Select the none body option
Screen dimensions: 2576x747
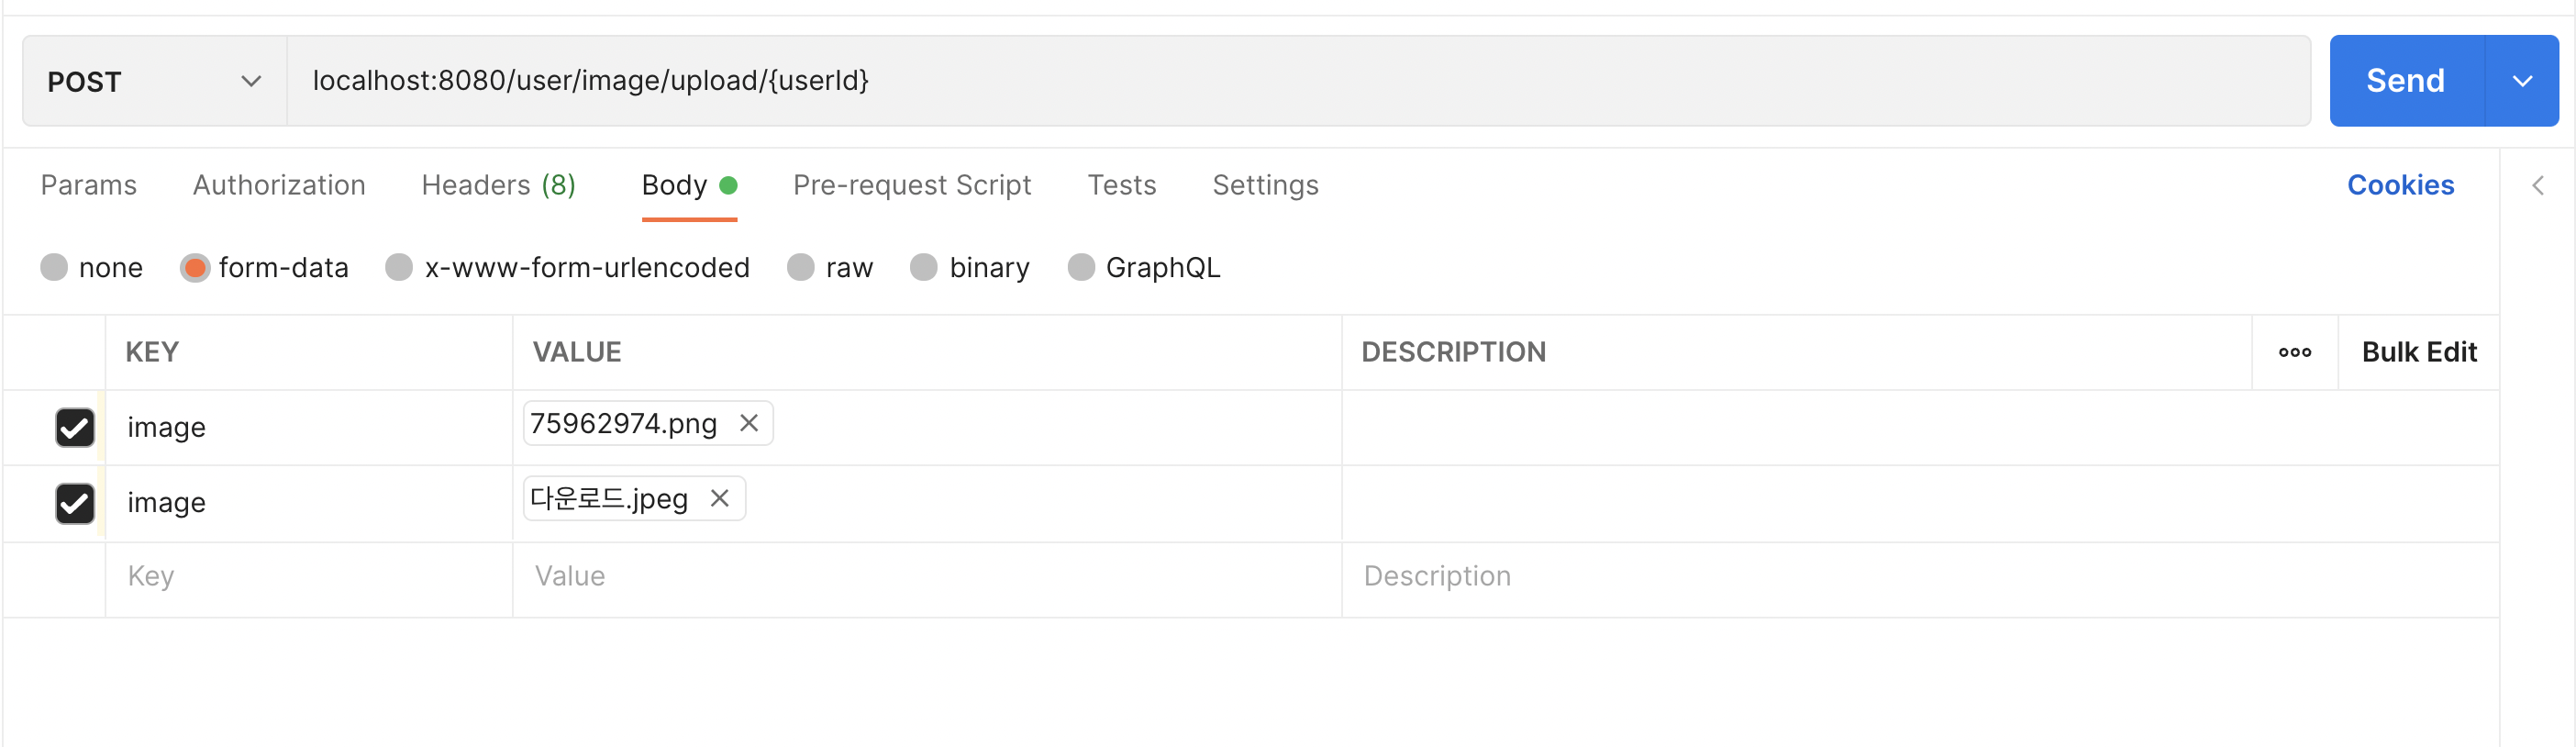[x=54, y=267]
